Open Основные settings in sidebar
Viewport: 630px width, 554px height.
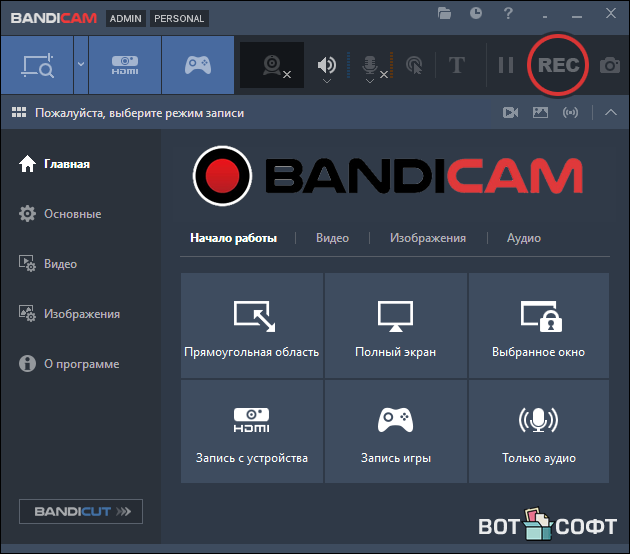[60, 214]
